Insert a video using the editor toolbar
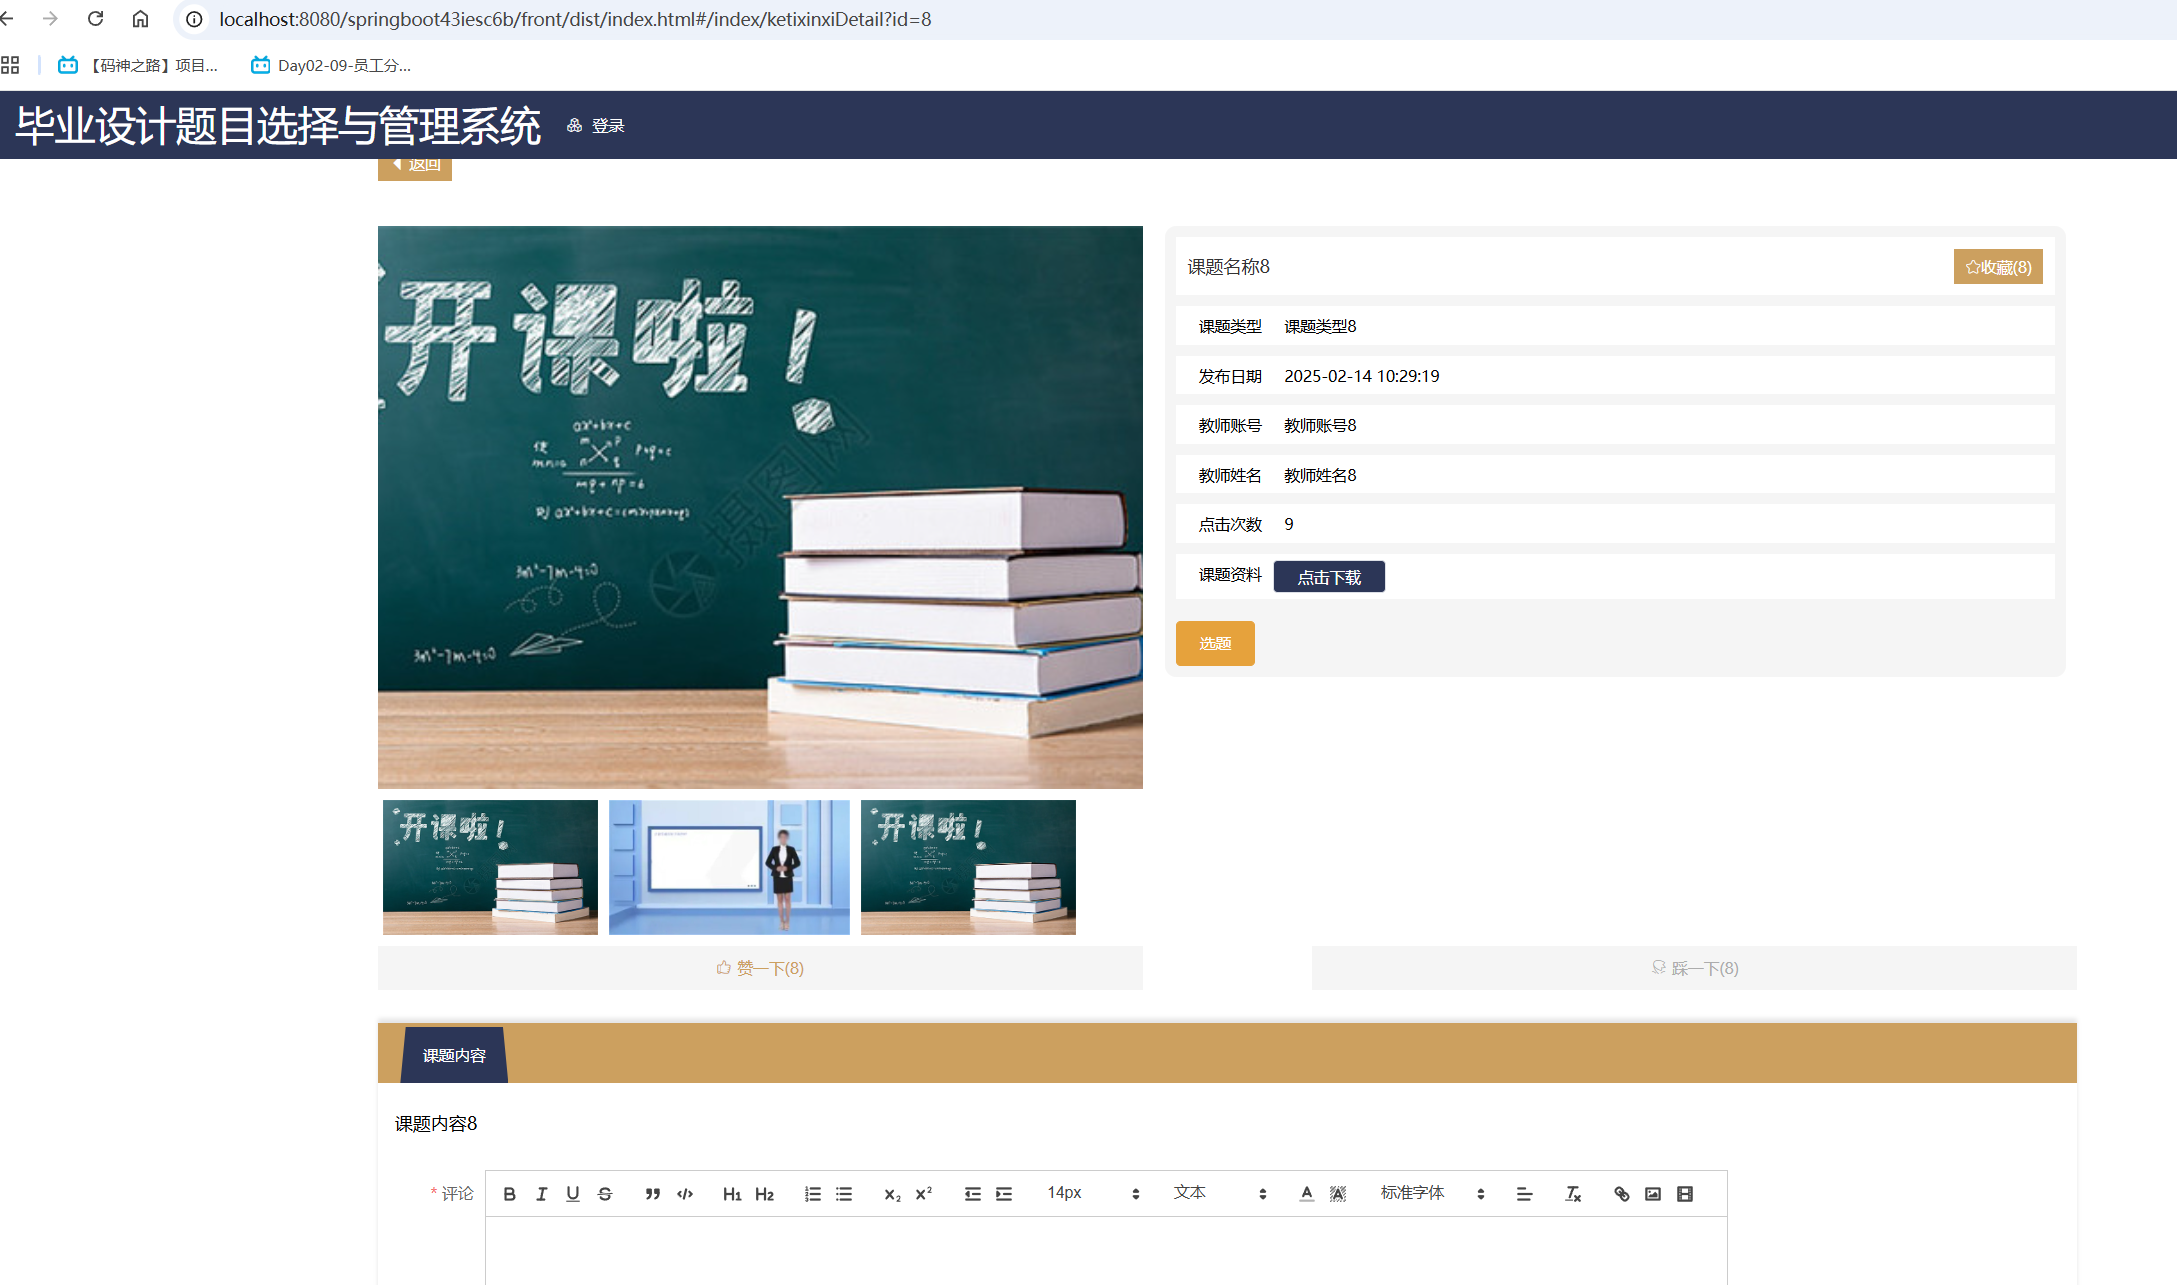 (x=1685, y=1194)
